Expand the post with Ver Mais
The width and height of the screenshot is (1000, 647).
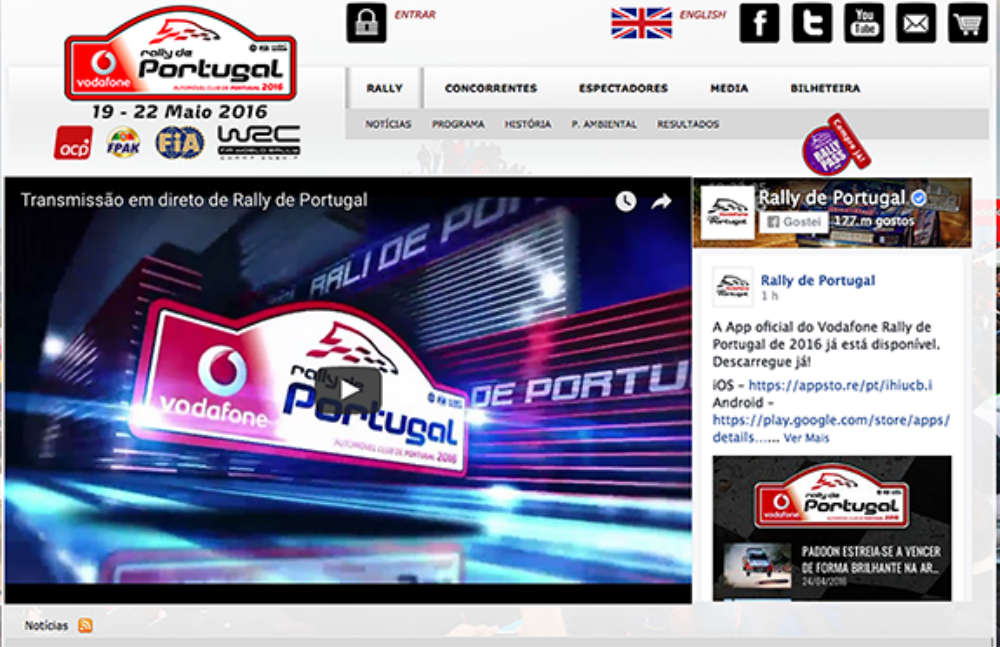coord(806,438)
